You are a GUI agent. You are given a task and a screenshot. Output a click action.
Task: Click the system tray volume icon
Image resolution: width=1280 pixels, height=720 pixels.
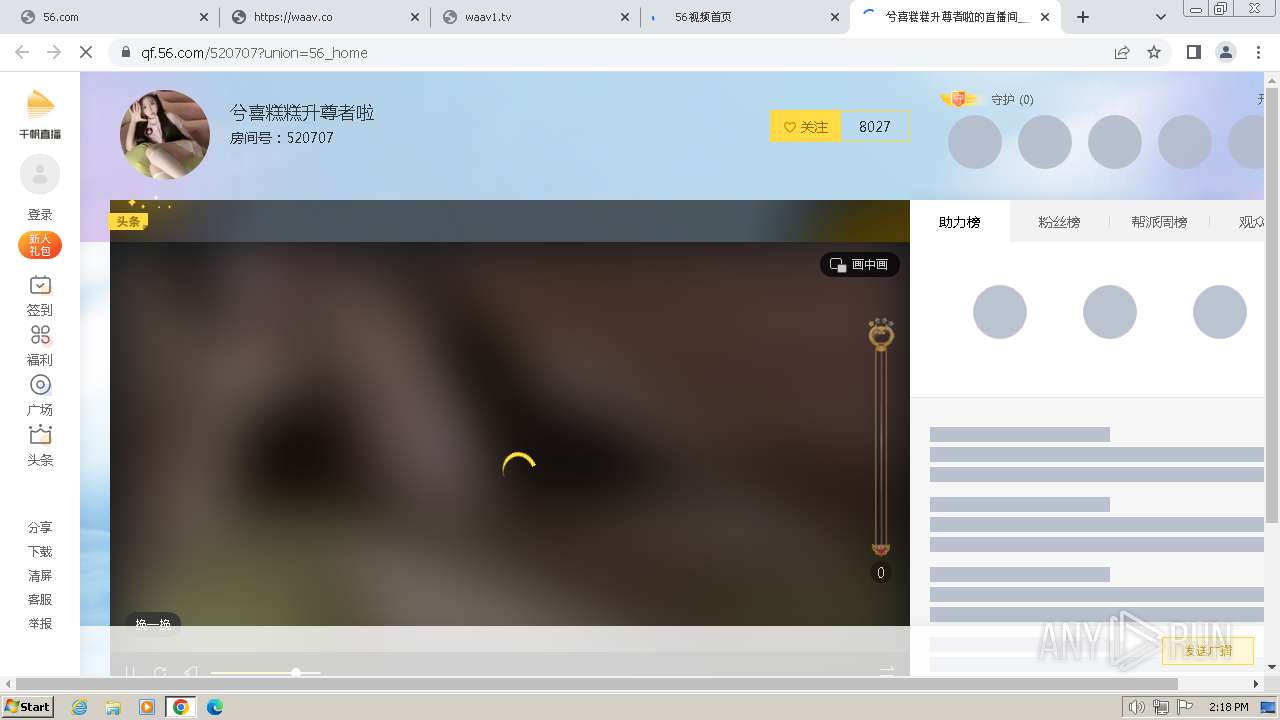[1137, 707]
